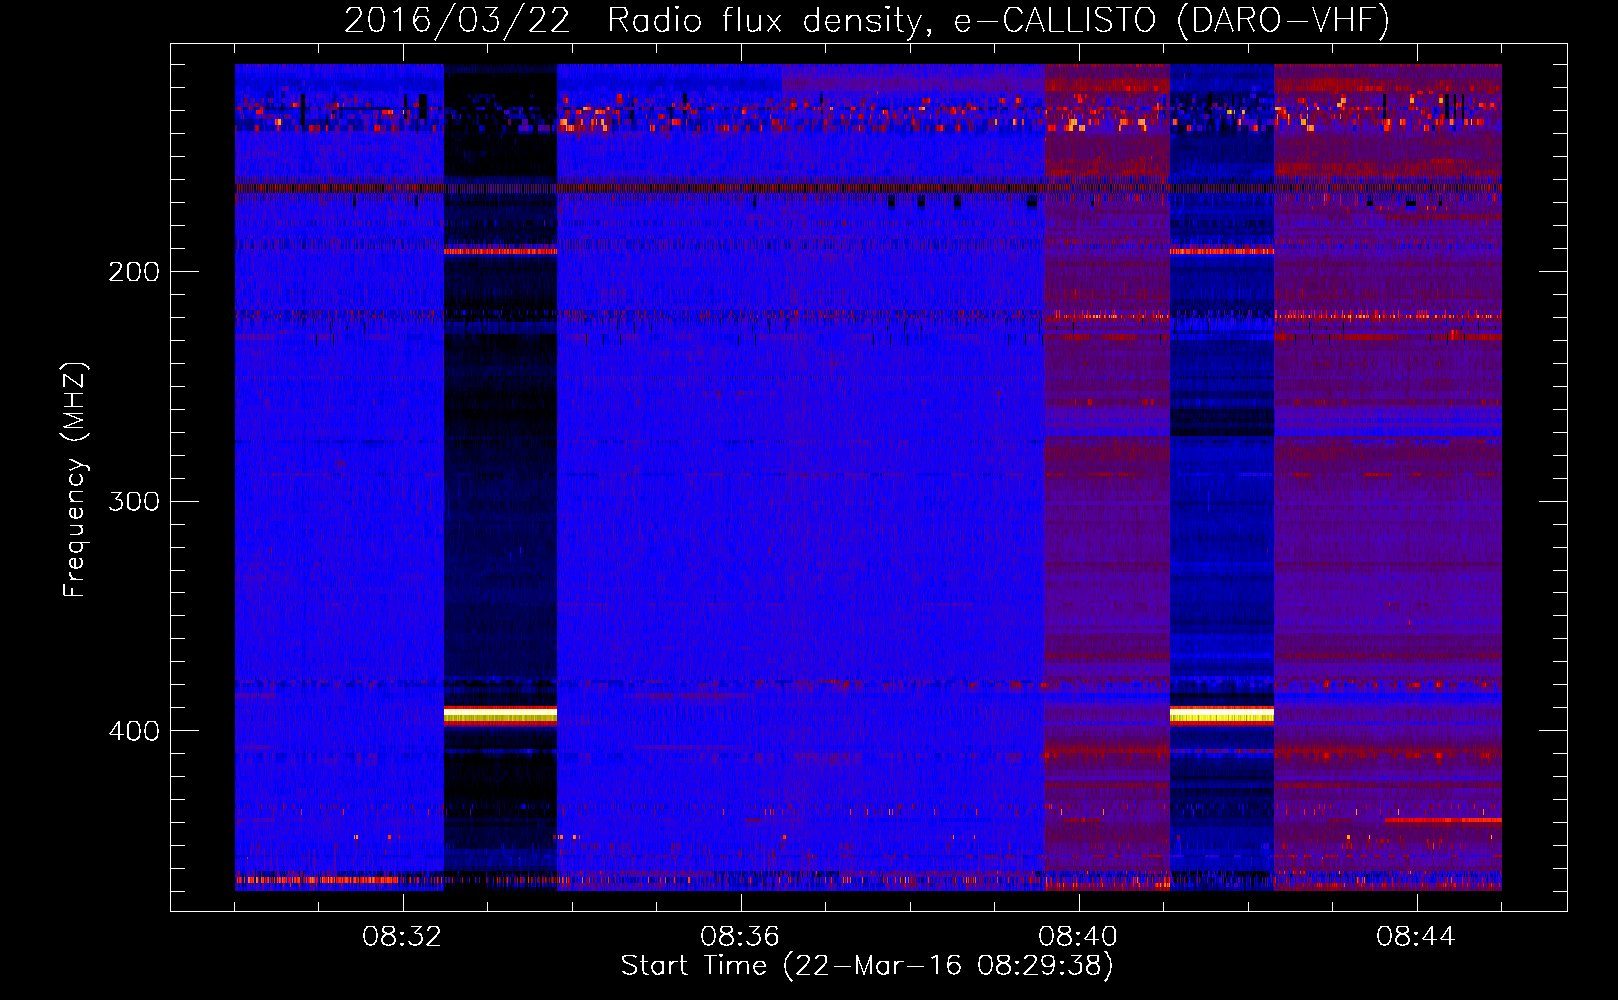Click the '200' frequency tick label
Viewport: 1618px width, 1000px height.
[x=133, y=271]
